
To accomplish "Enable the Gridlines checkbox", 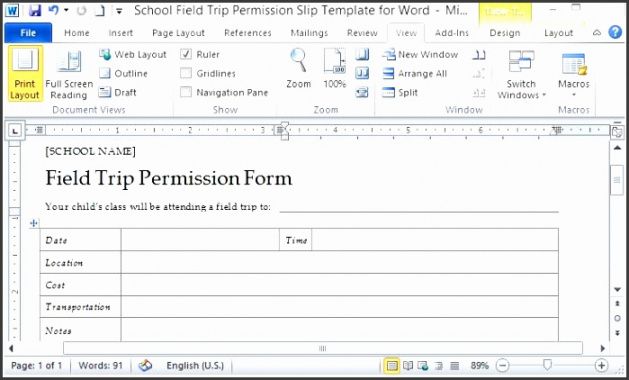I will pyautogui.click(x=186, y=73).
